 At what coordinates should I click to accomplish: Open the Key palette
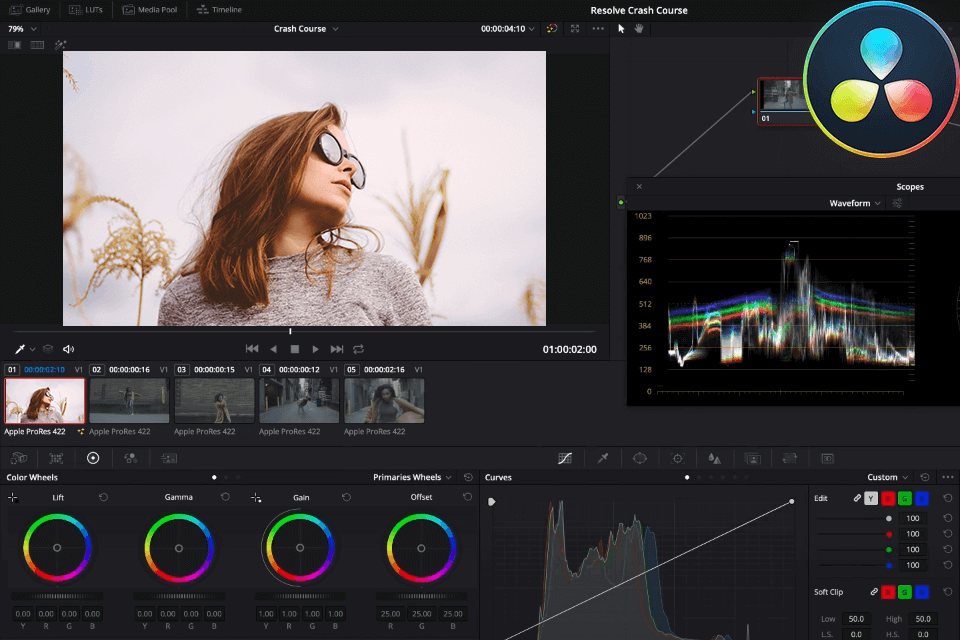752,458
